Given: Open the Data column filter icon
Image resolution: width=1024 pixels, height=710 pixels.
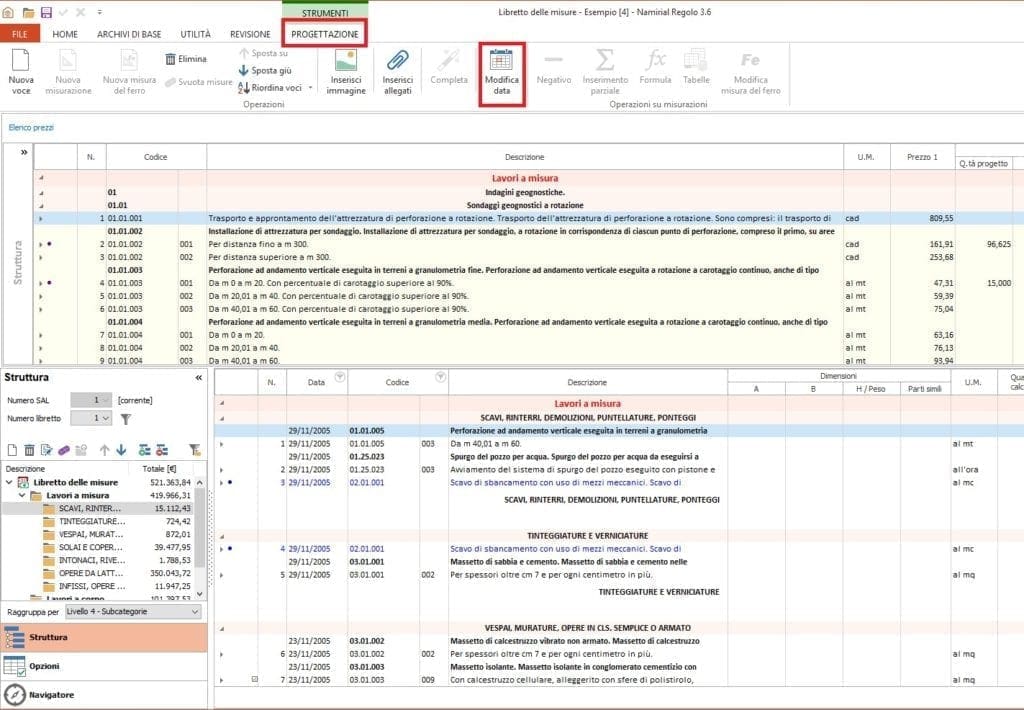Looking at the screenshot, I should 340,377.
